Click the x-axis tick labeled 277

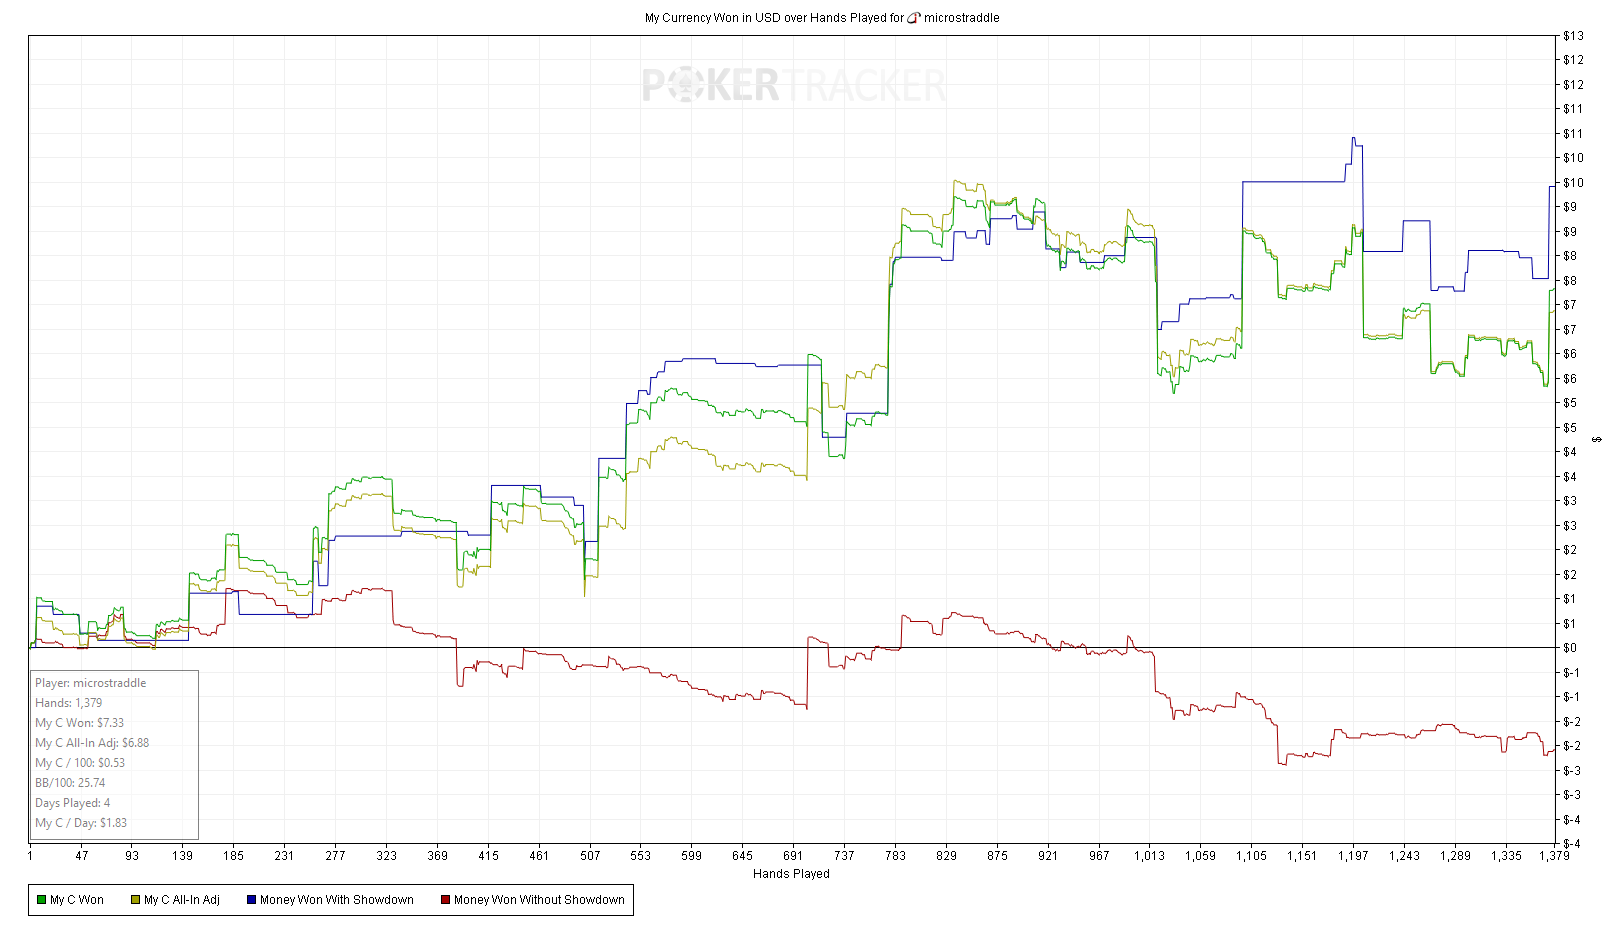[x=335, y=856]
